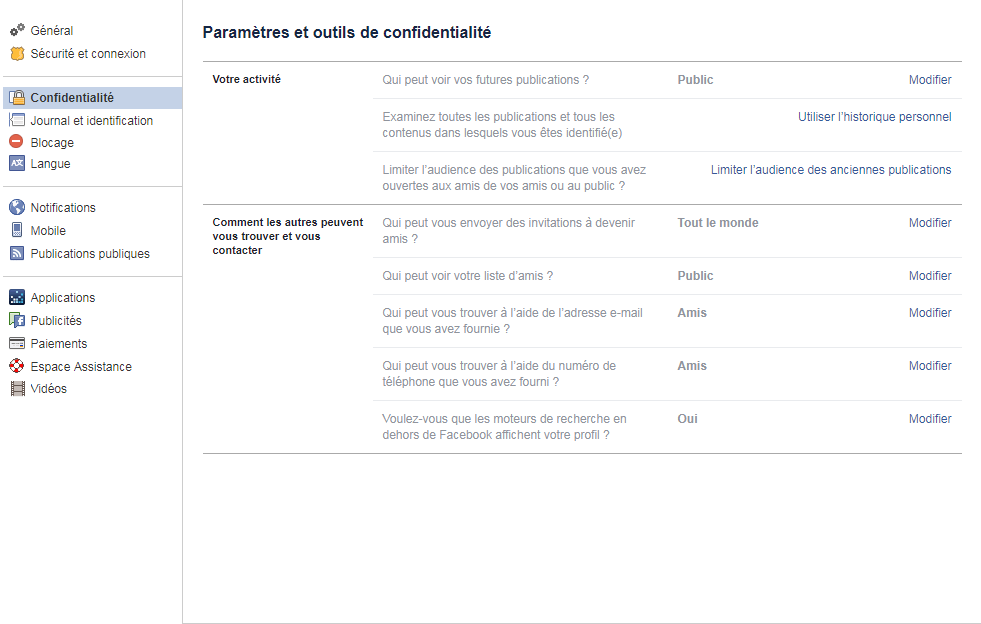Go to Publicités settings
This screenshot has height=624, width=981.
coord(56,321)
